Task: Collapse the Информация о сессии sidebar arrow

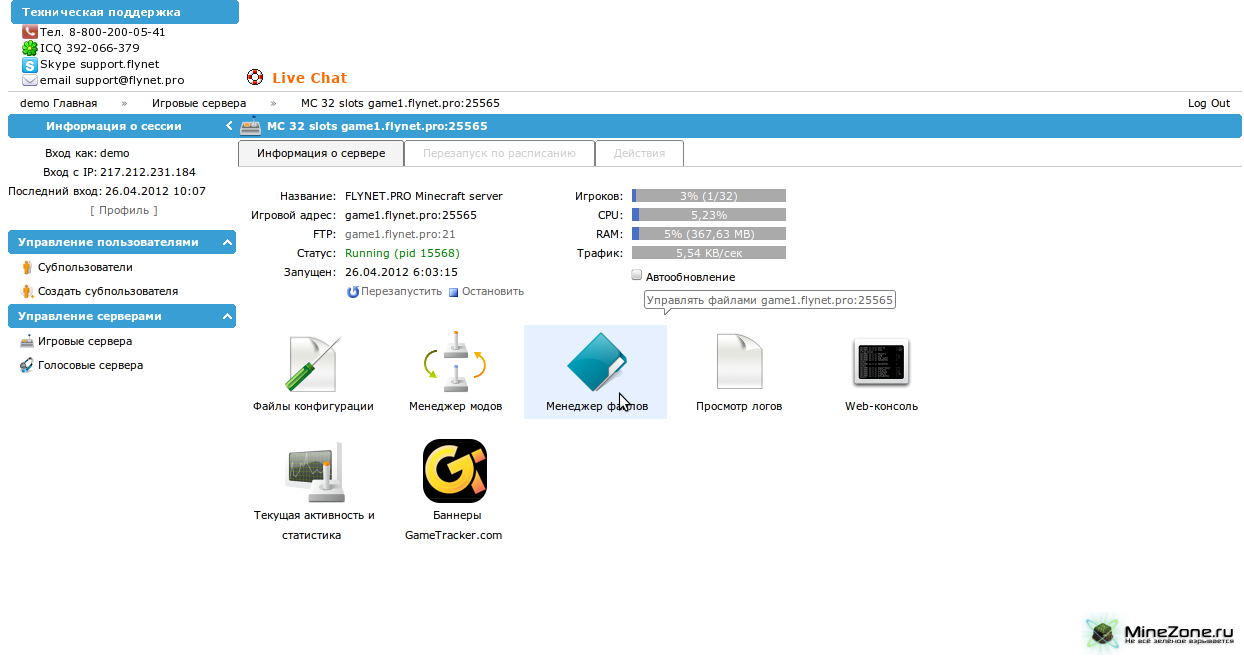Action: click(x=229, y=126)
